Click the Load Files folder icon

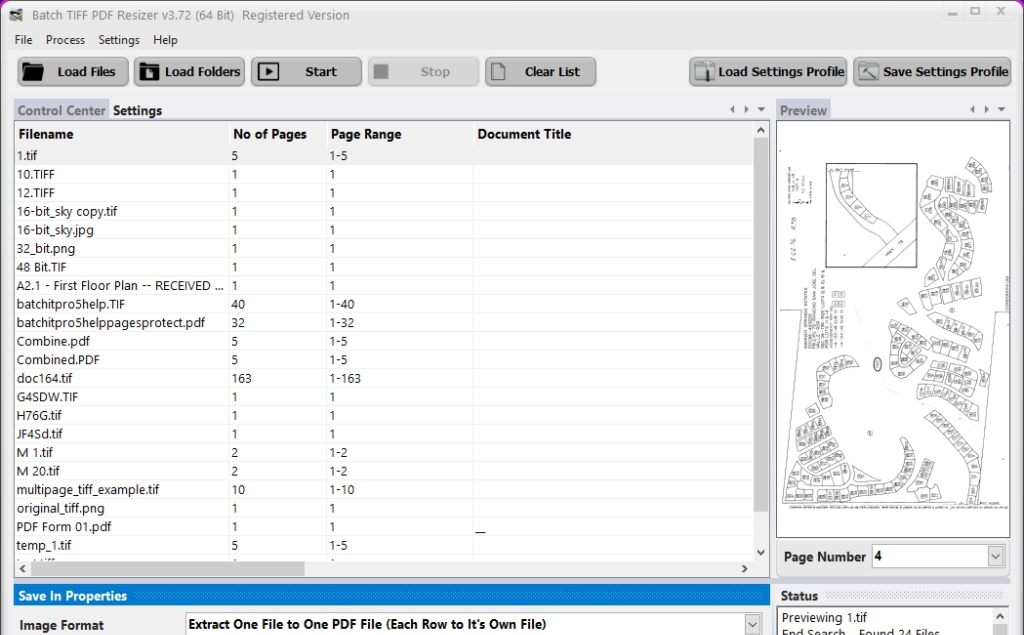click(x=35, y=72)
